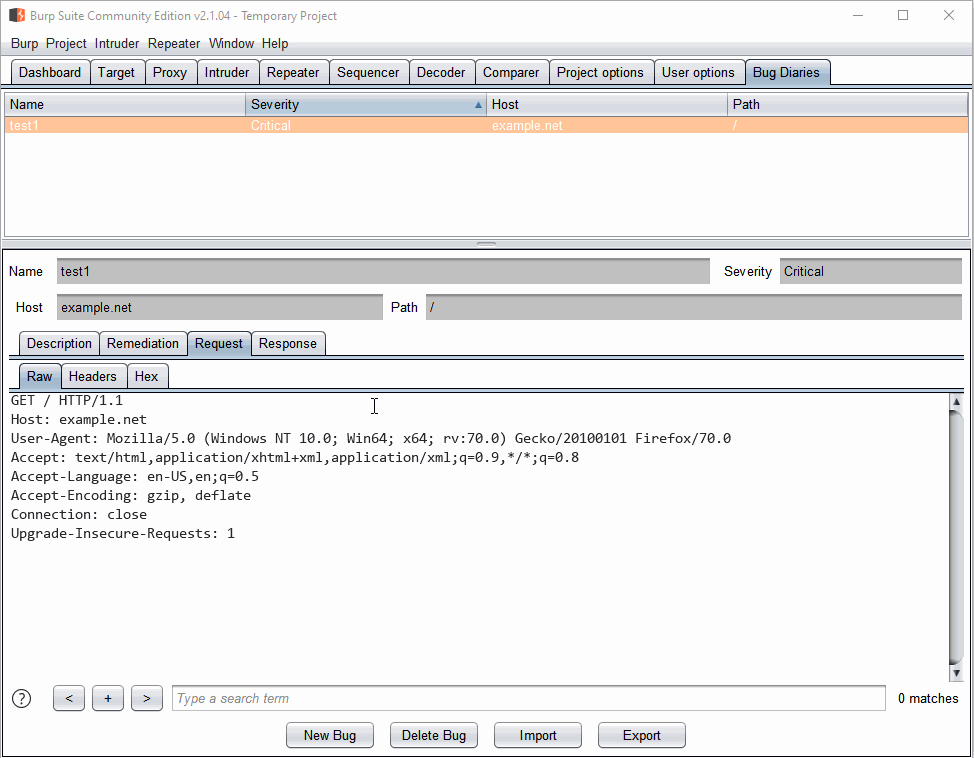Click the GET / HTTP/1.1 line
Viewport: 974px width, 758px height.
coord(67,401)
